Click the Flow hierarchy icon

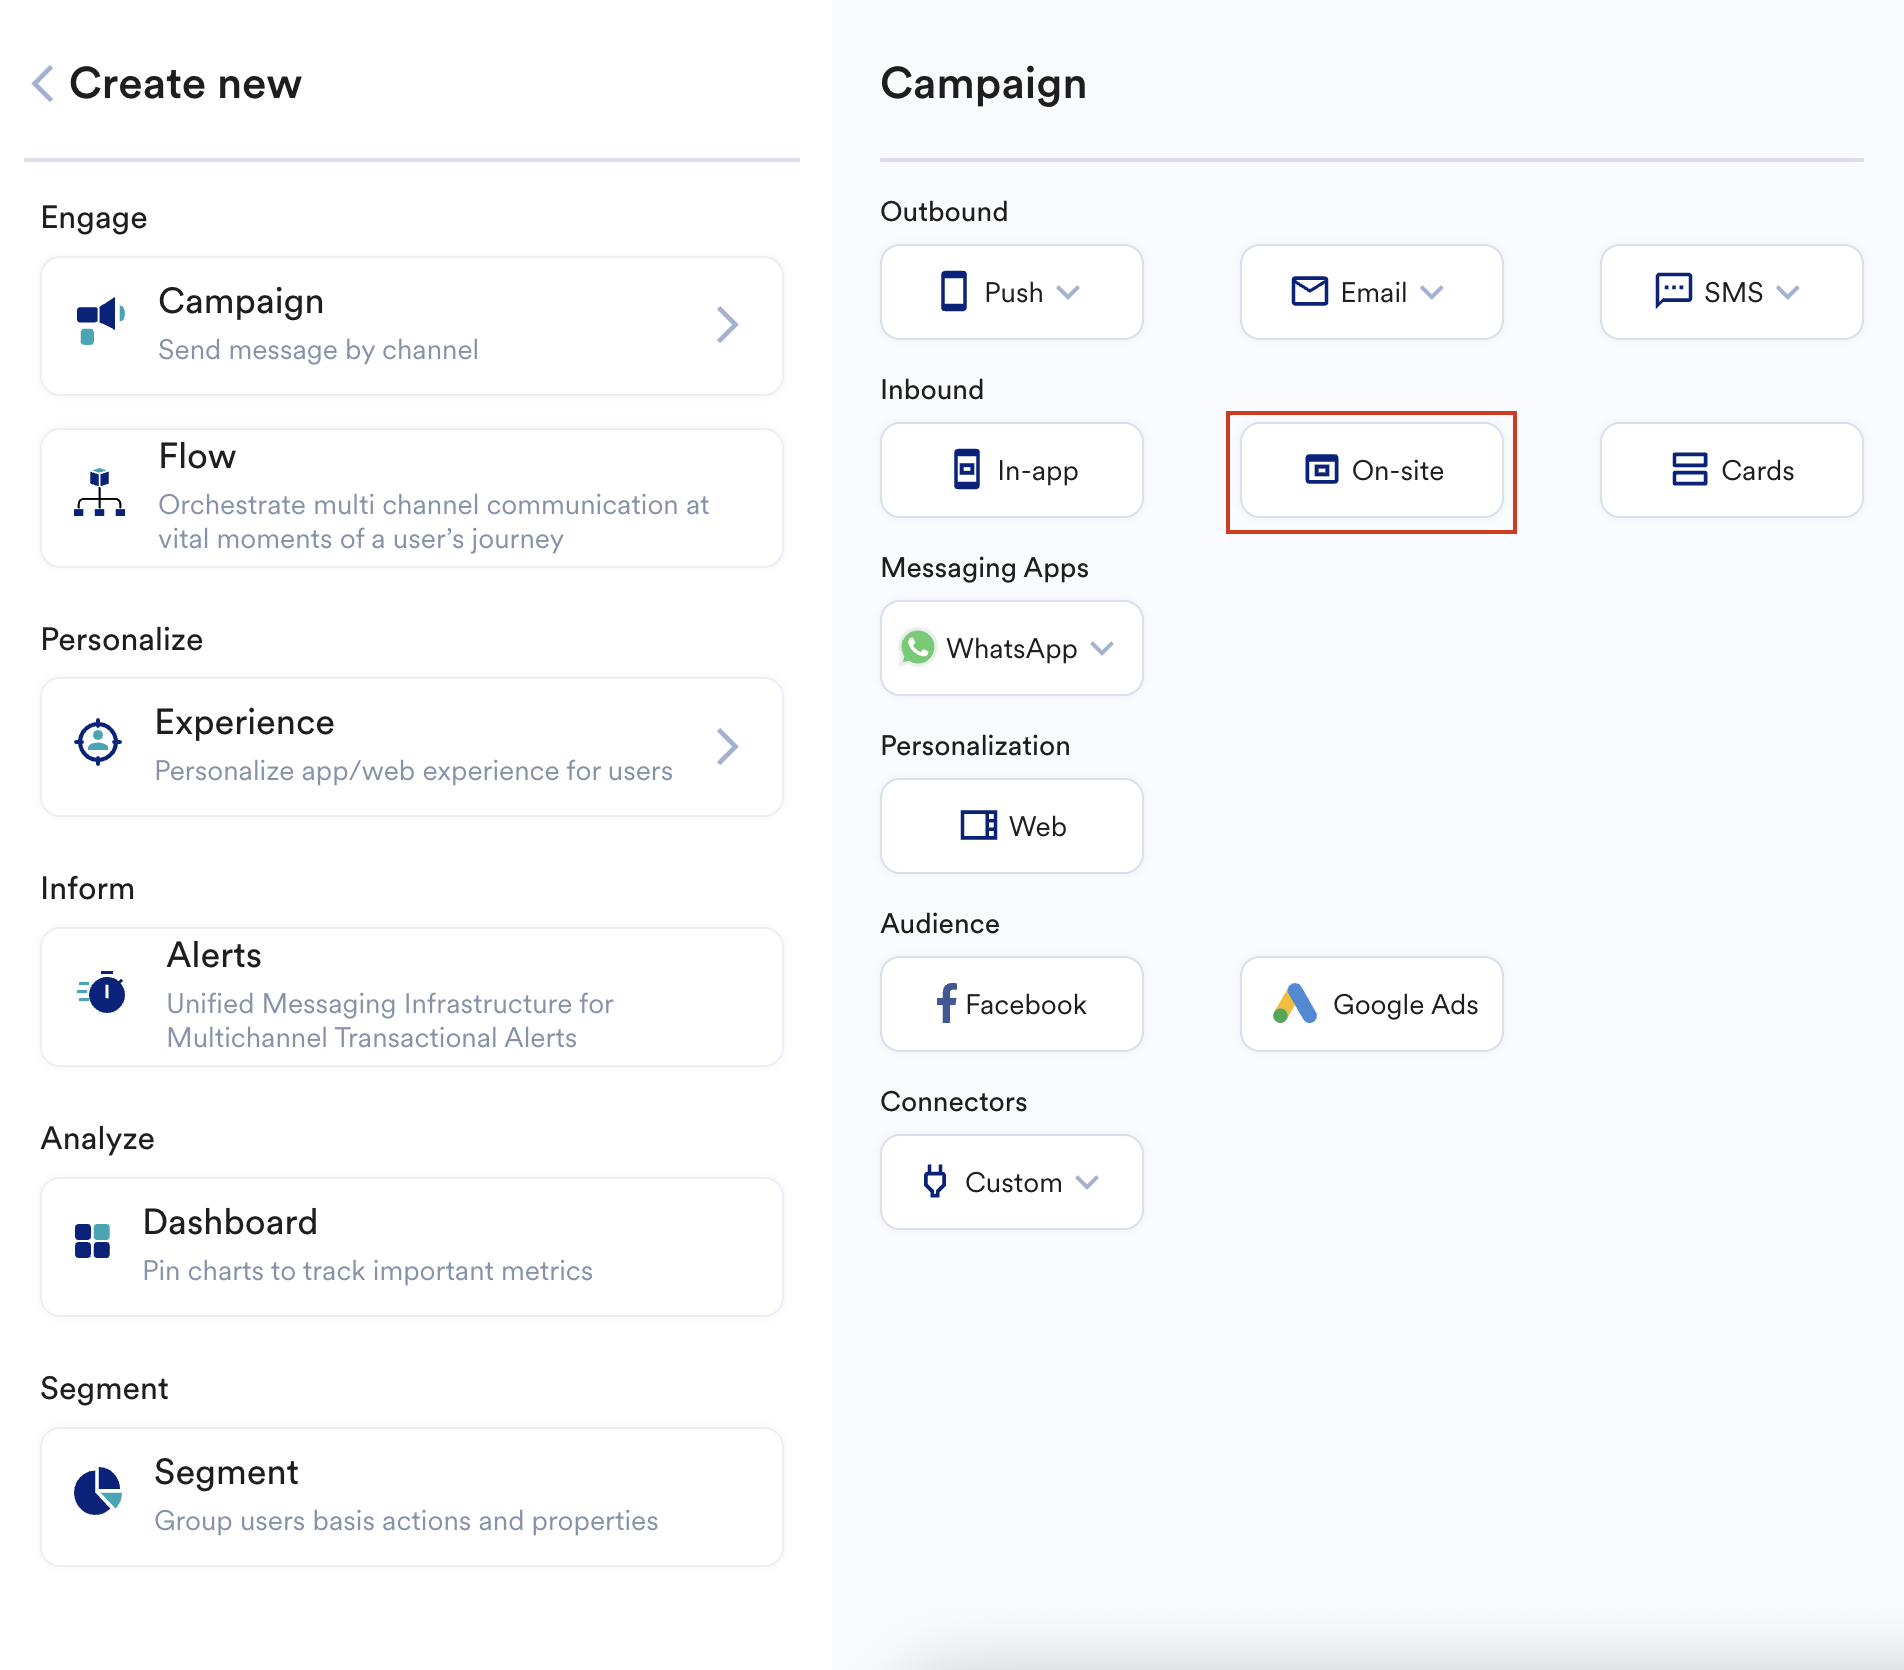(99, 493)
